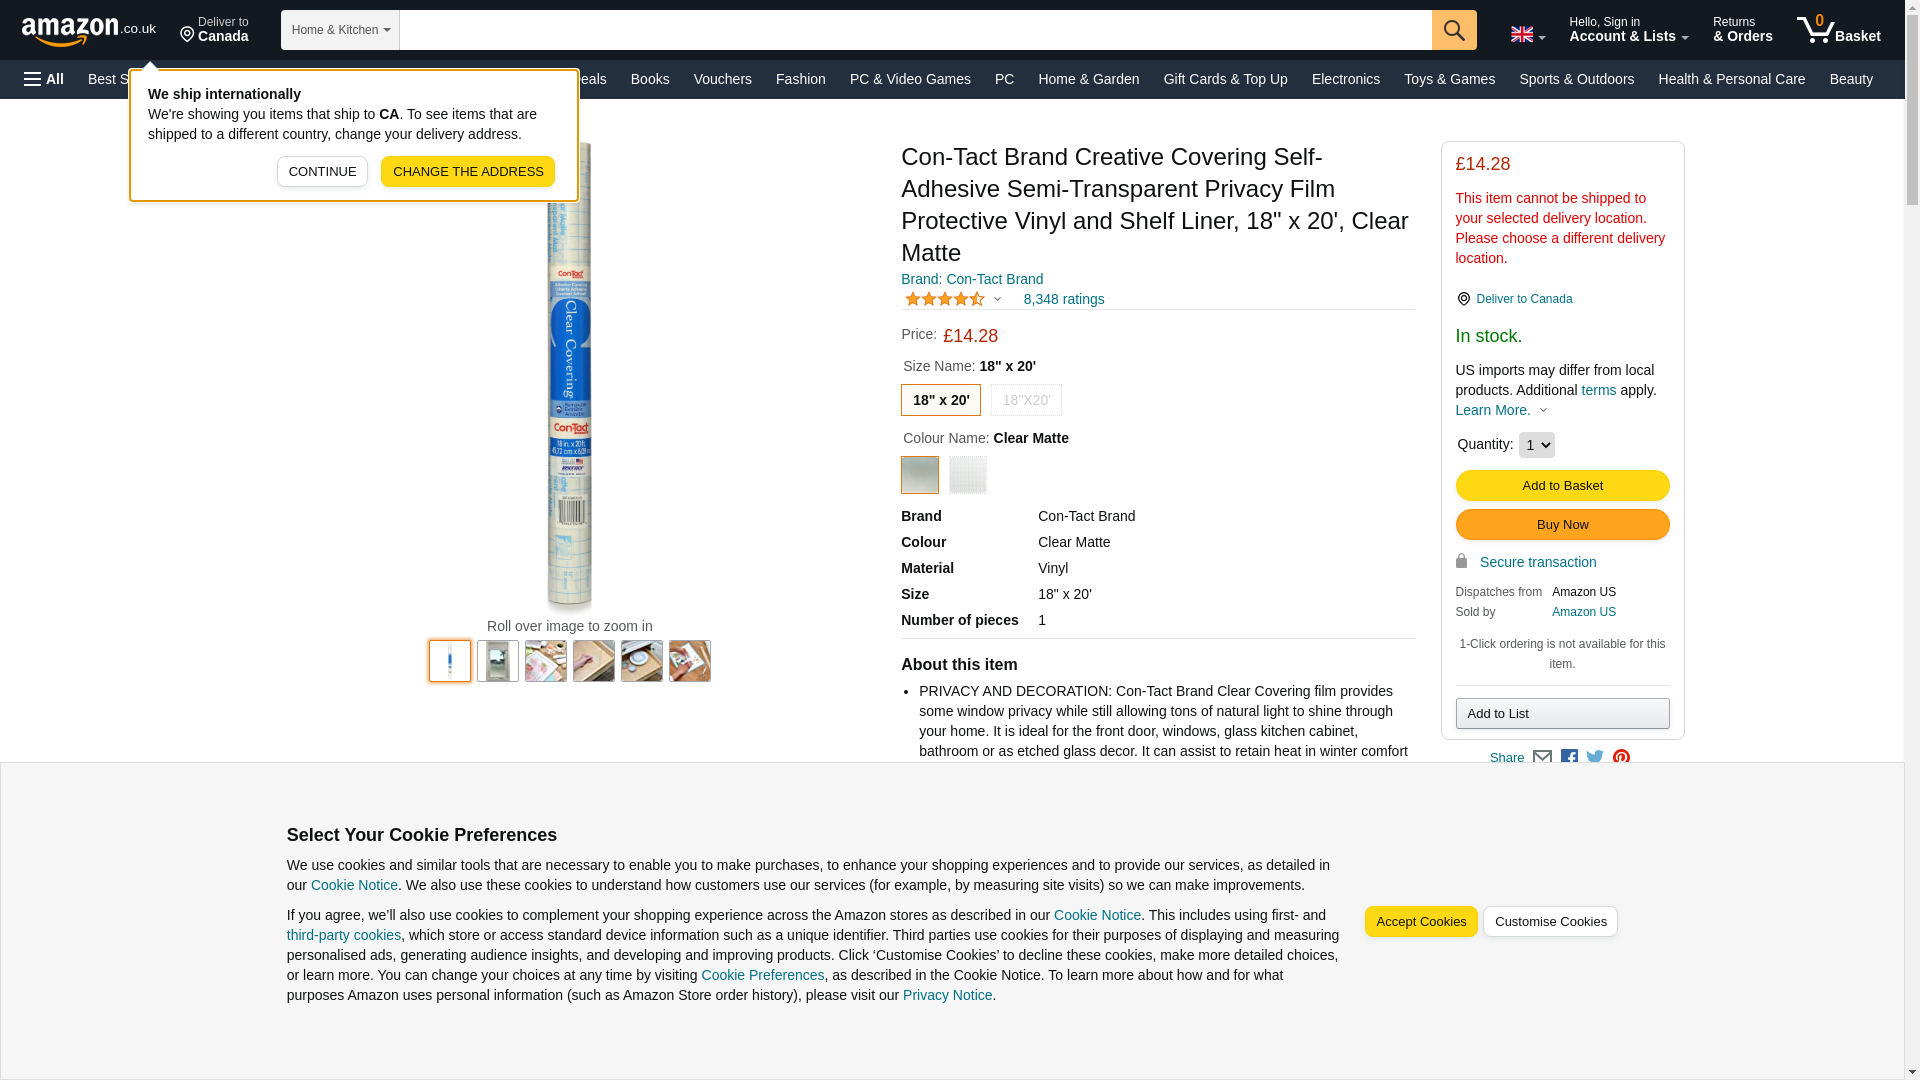The width and height of the screenshot is (1920, 1080).
Task: Click Add to Basket button
Action: point(1562,486)
